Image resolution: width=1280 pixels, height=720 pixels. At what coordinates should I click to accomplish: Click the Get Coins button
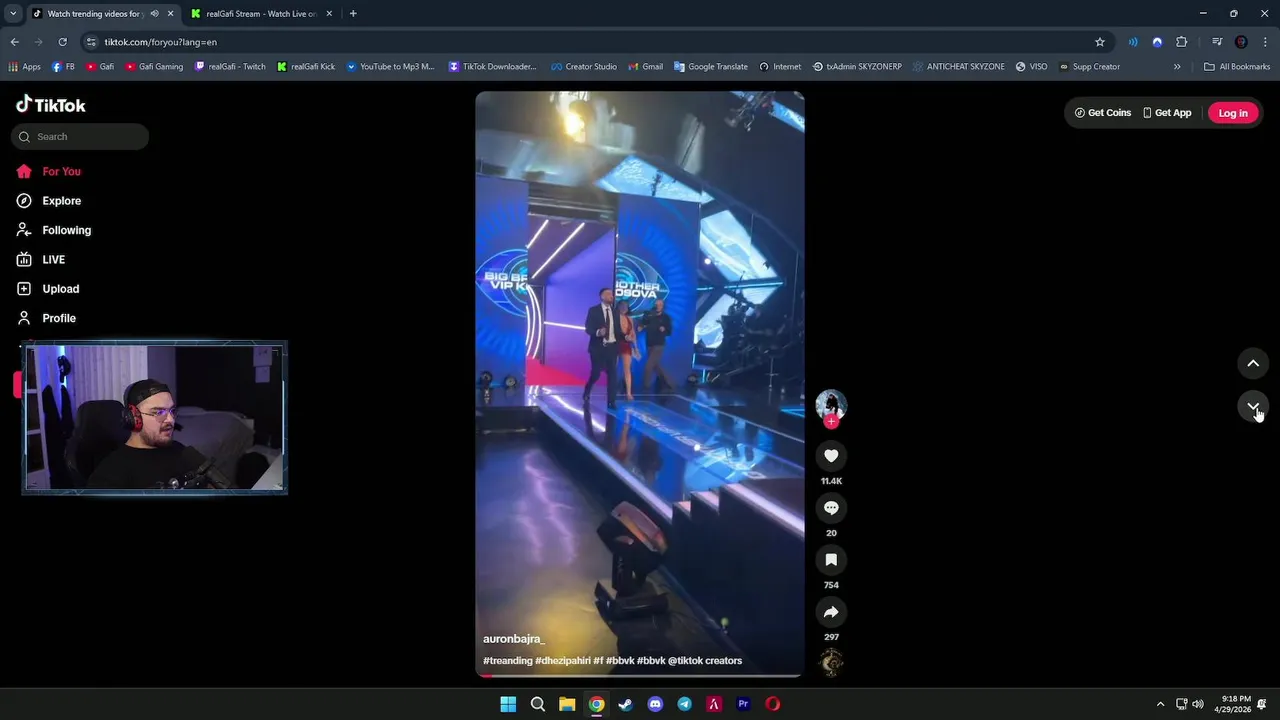coord(1103,113)
